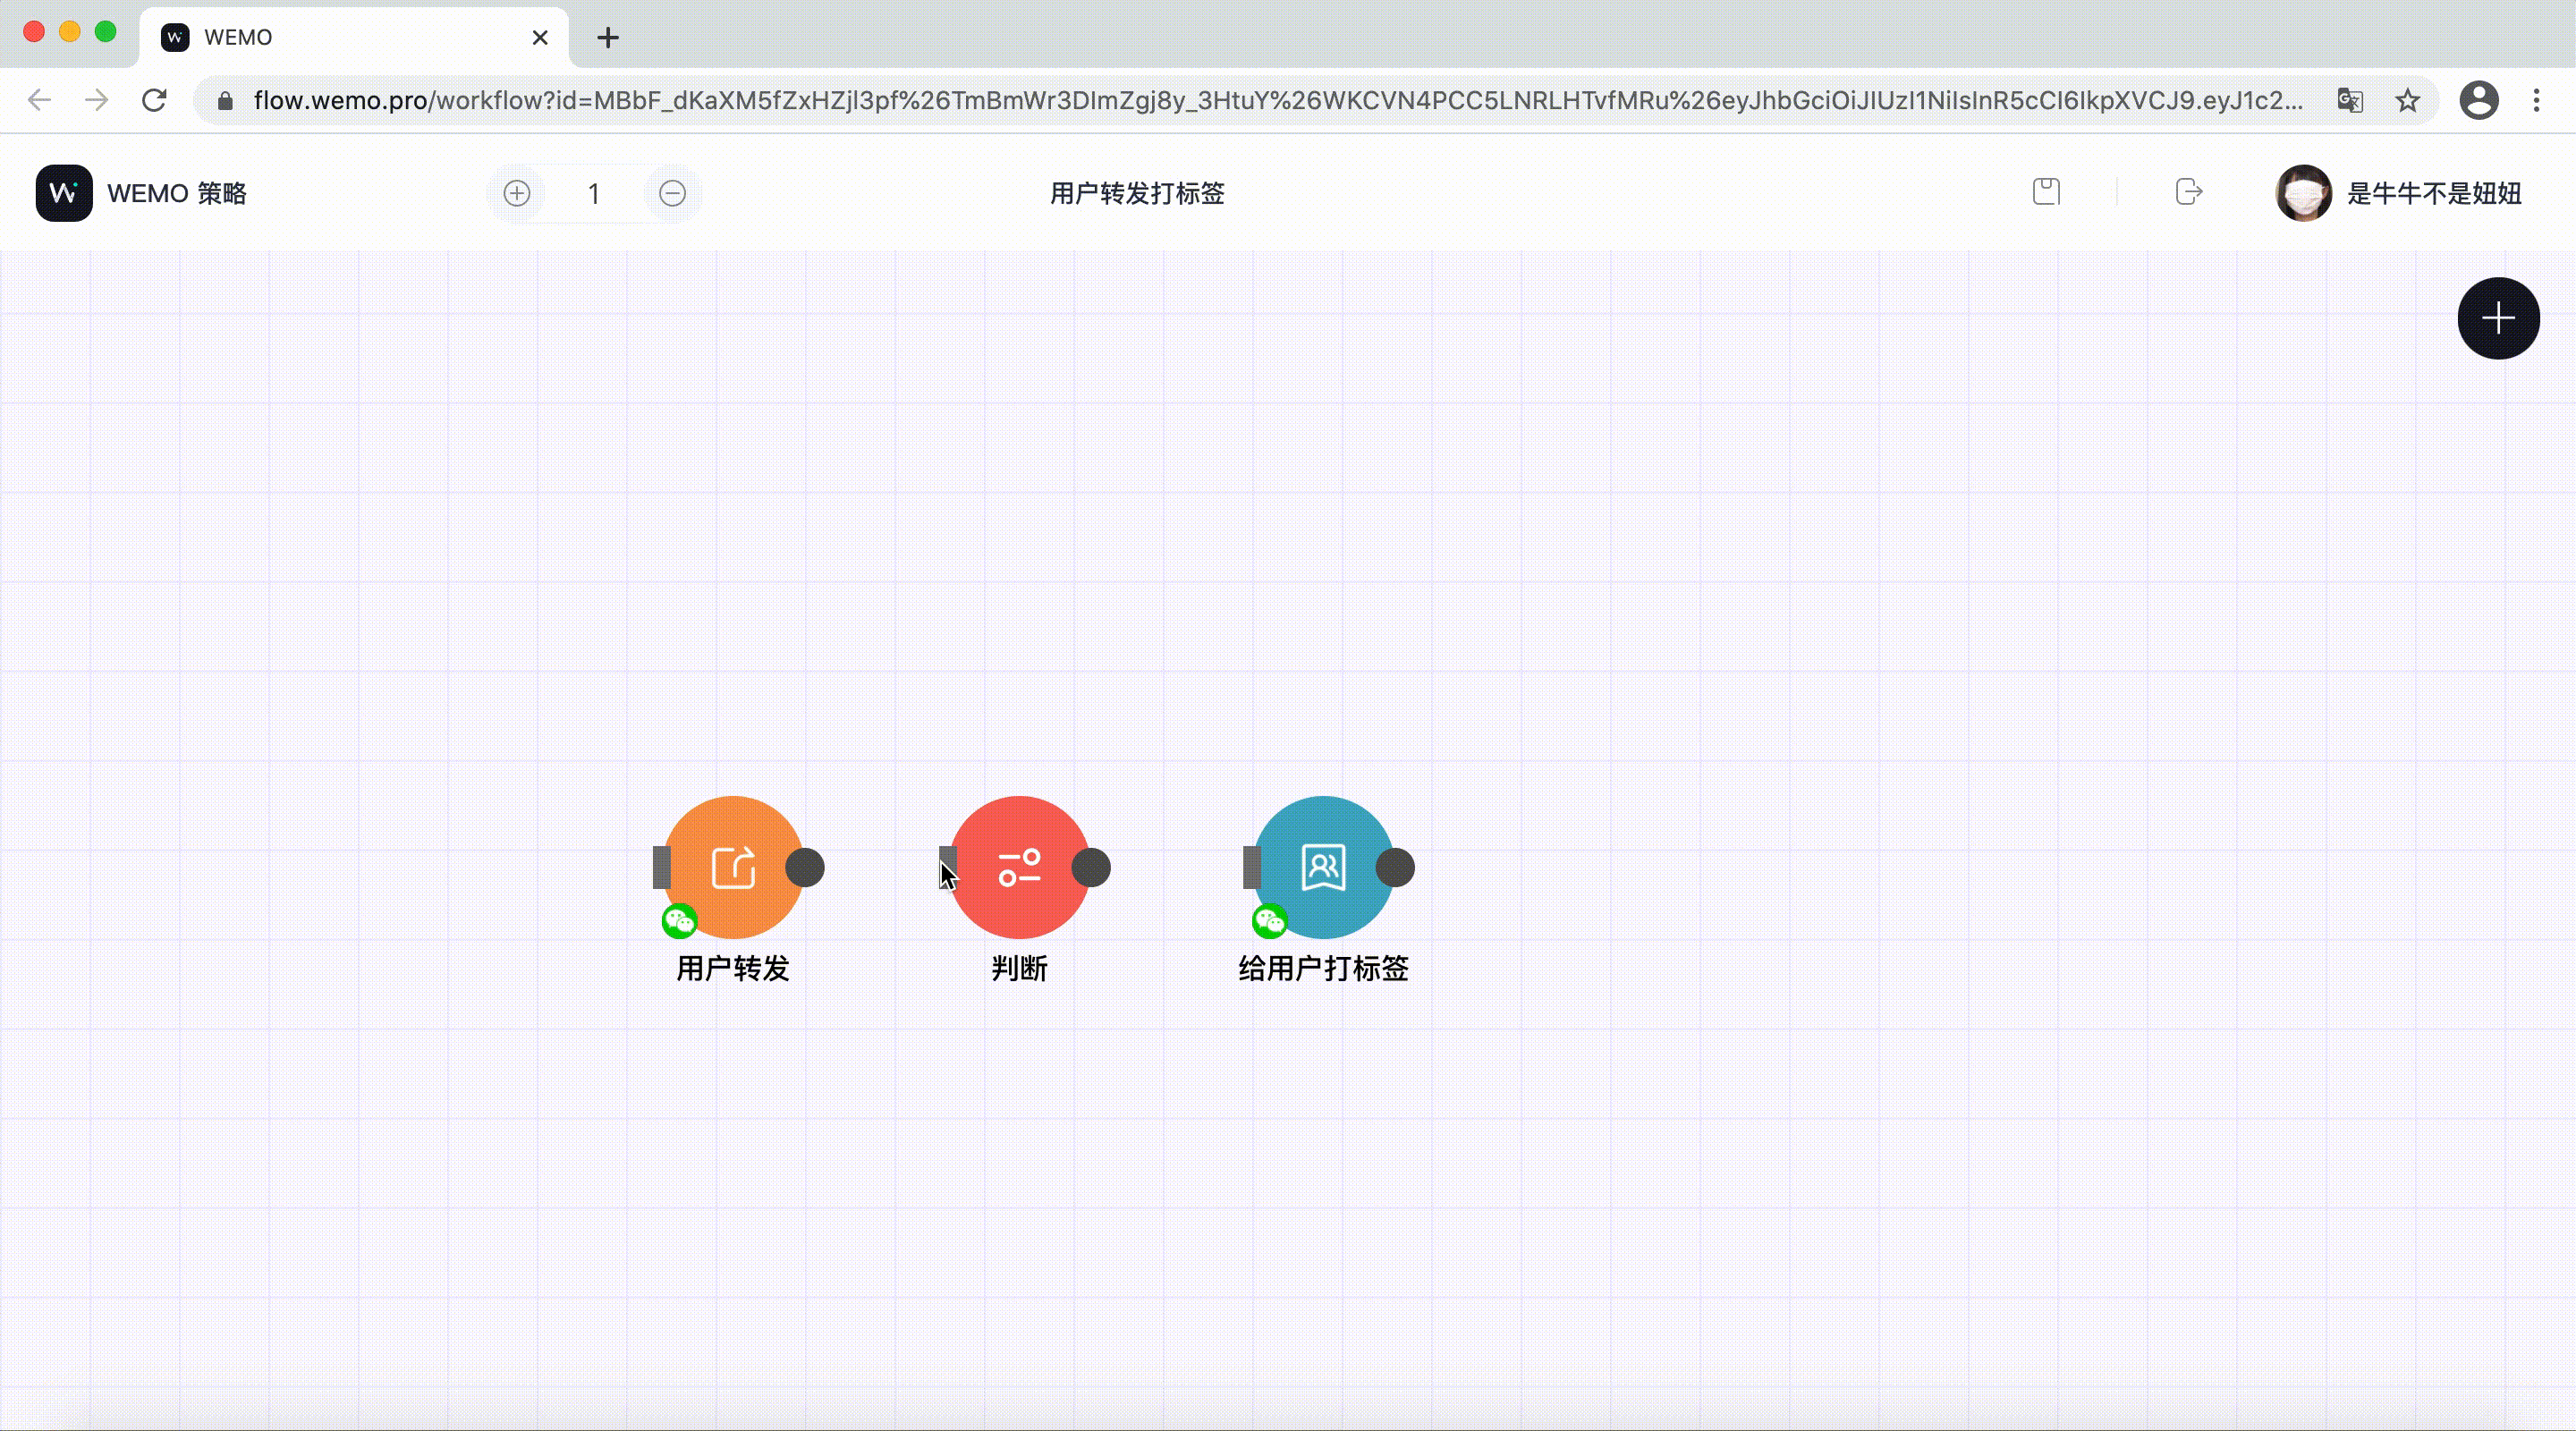Decrease zoom with the circled minus
The image size is (2576, 1431).
pyautogui.click(x=673, y=193)
